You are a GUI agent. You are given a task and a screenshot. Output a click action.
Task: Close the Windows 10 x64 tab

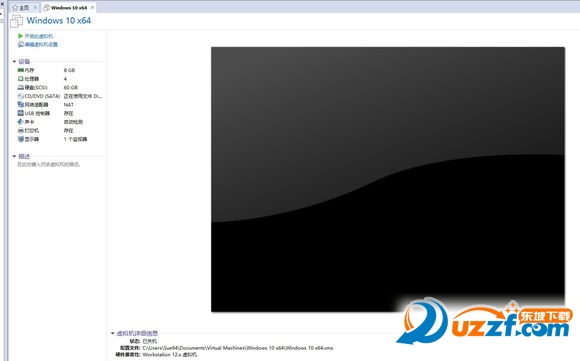92,7
